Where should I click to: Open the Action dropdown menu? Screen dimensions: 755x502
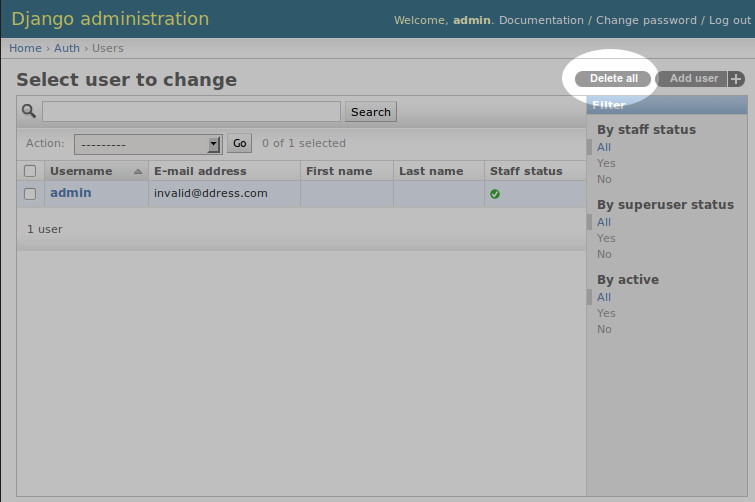coord(148,144)
